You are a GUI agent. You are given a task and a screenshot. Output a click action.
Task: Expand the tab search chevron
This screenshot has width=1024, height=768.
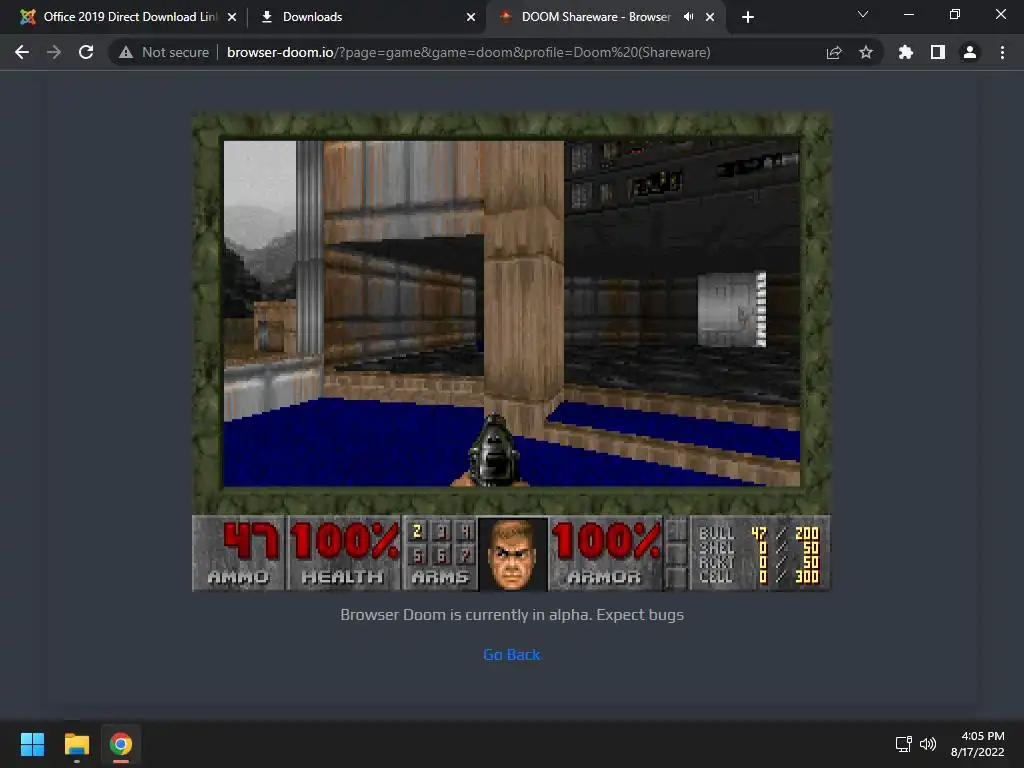click(863, 14)
